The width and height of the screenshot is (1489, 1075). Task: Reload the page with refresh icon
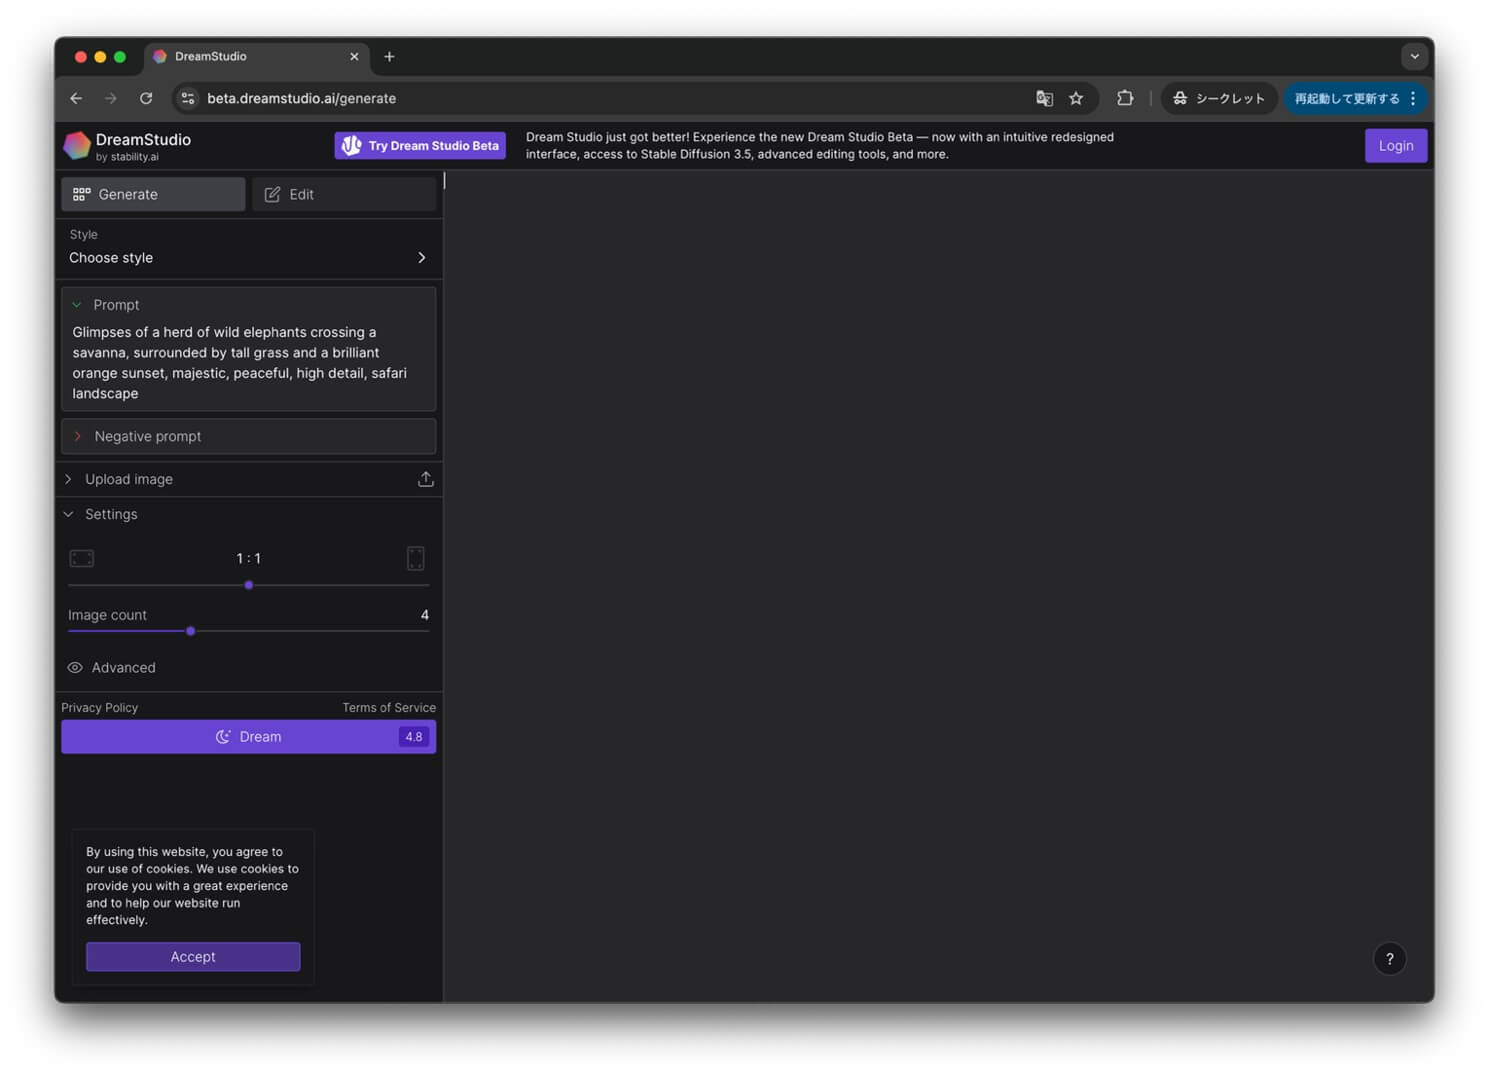tap(146, 98)
